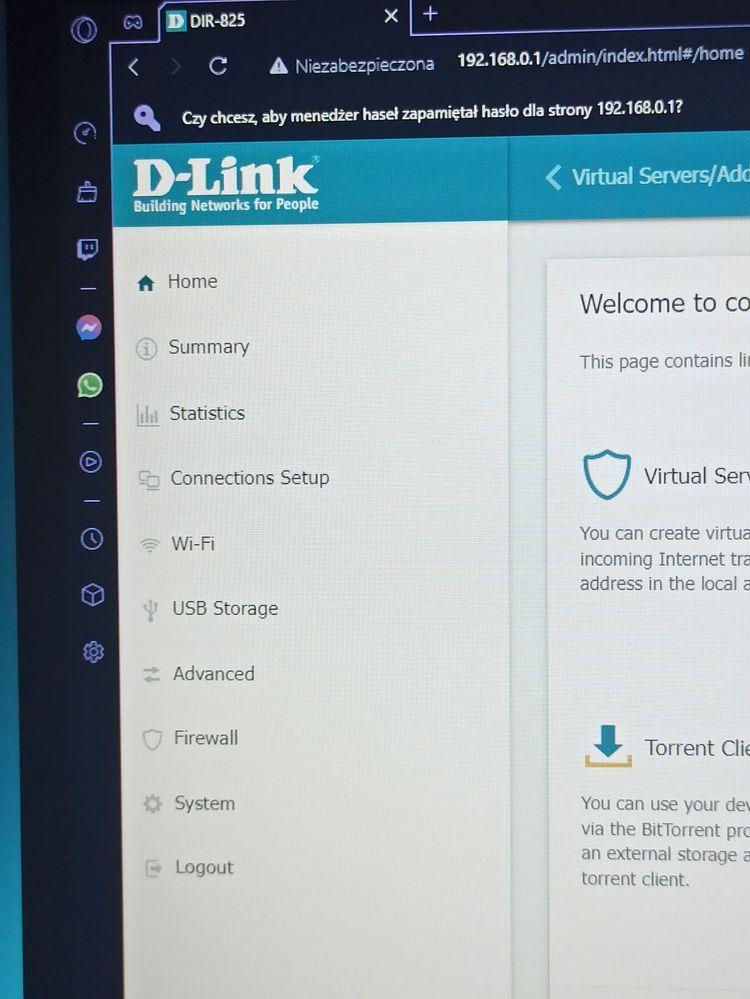Open the sidebar settings gear icon
This screenshot has height=999, width=750.
click(93, 652)
